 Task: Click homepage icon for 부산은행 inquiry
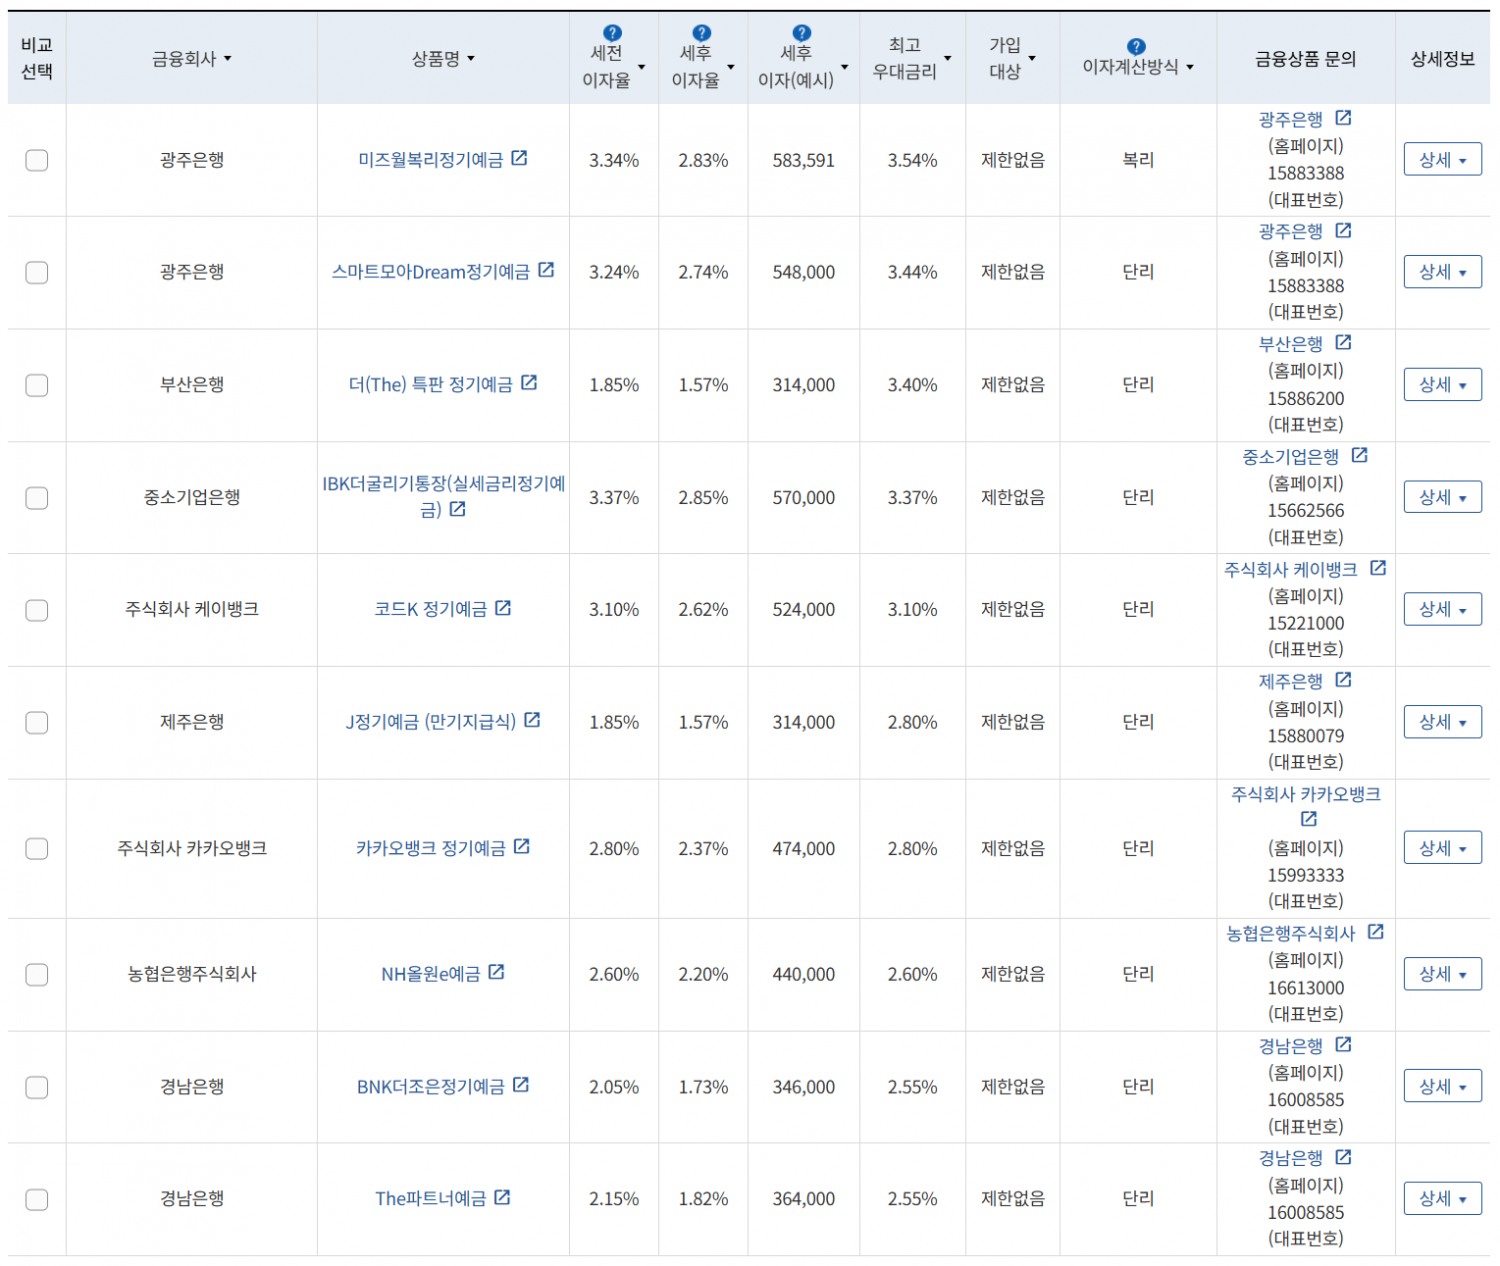(x=1343, y=343)
